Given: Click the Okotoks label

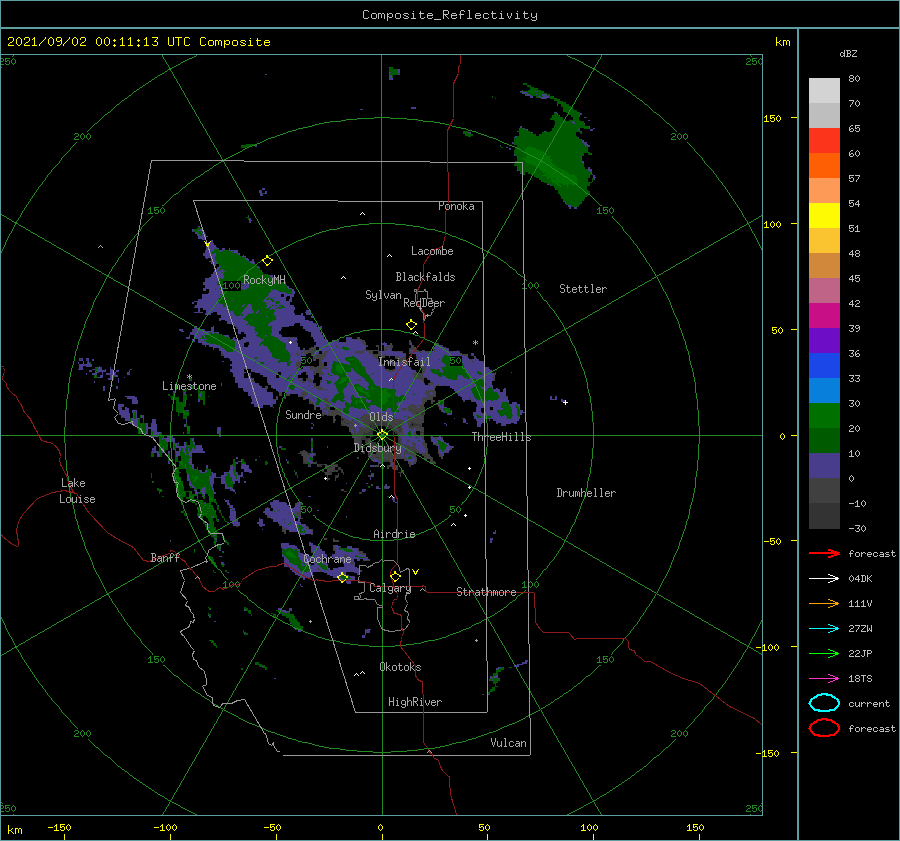Looking at the screenshot, I should click(400, 667).
